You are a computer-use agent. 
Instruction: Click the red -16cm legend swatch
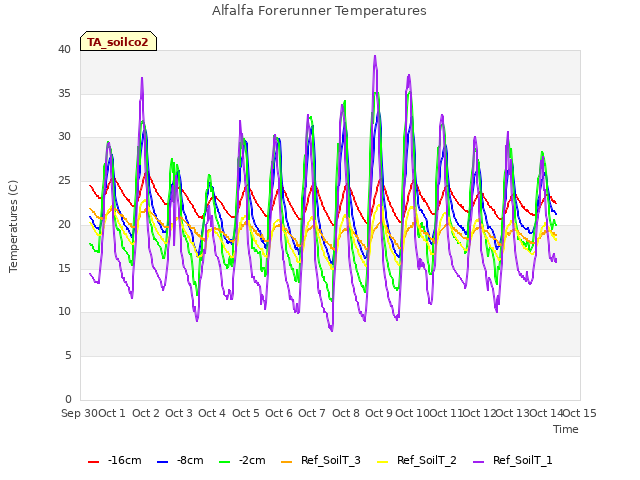click(x=93, y=462)
